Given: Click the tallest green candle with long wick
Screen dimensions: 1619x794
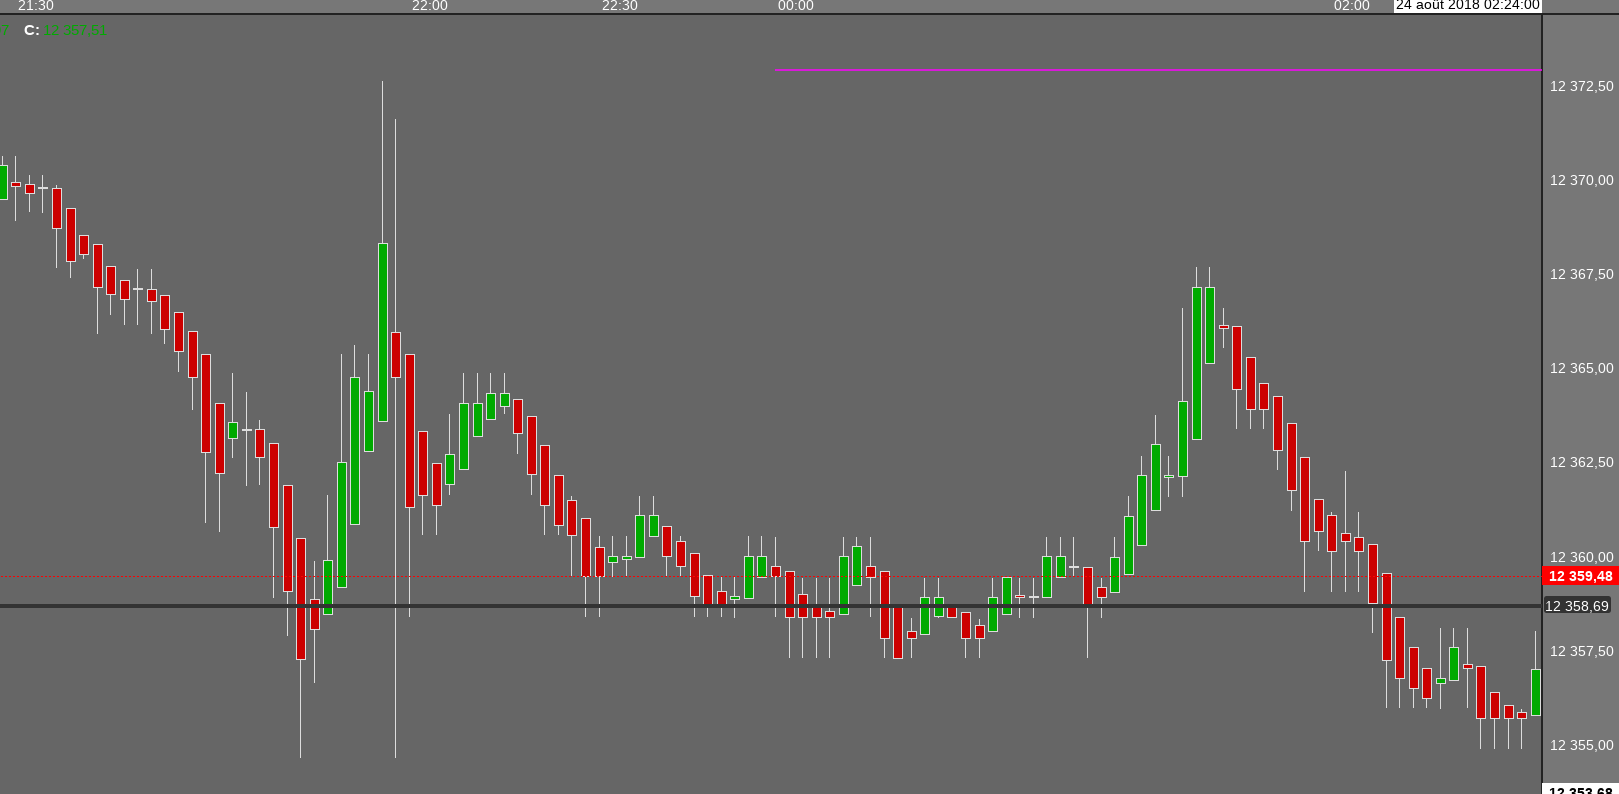Looking at the screenshot, I should coord(382,333).
